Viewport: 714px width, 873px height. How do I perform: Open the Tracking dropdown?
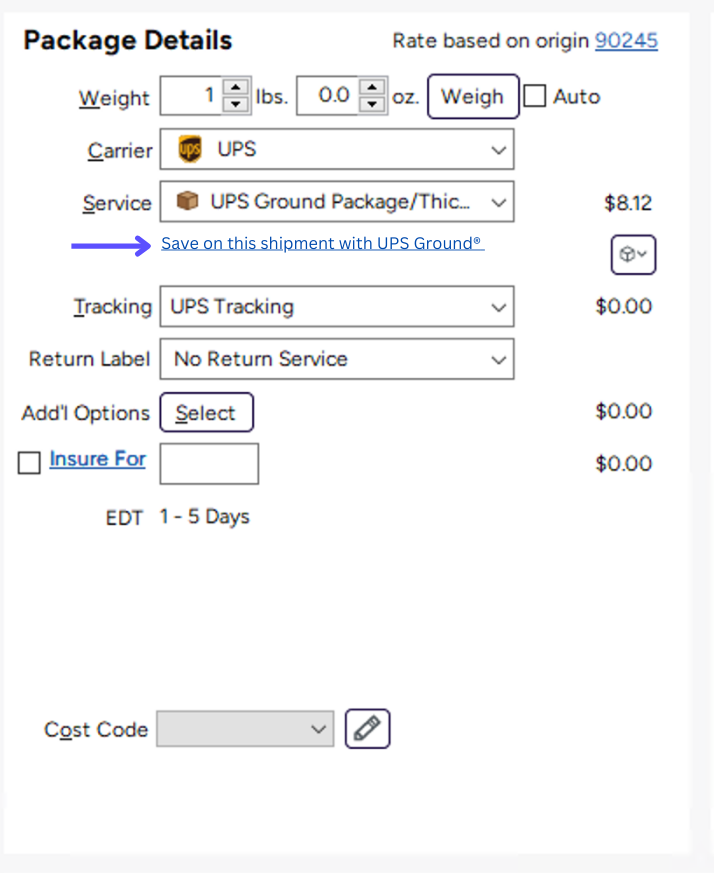498,307
